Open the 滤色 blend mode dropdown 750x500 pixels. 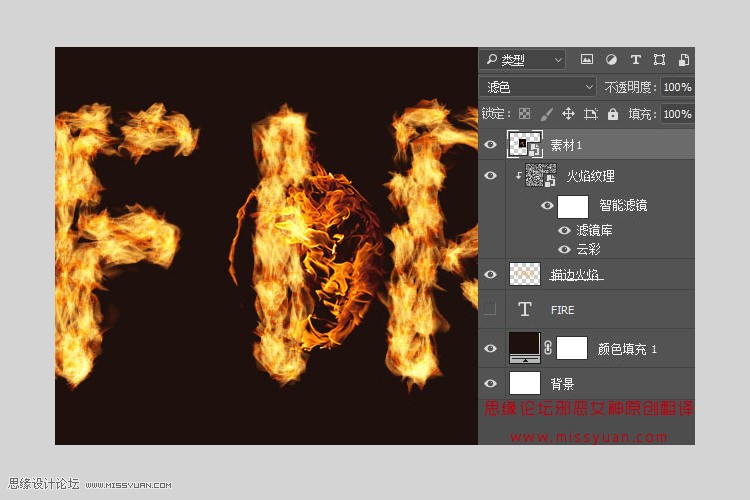pos(538,87)
